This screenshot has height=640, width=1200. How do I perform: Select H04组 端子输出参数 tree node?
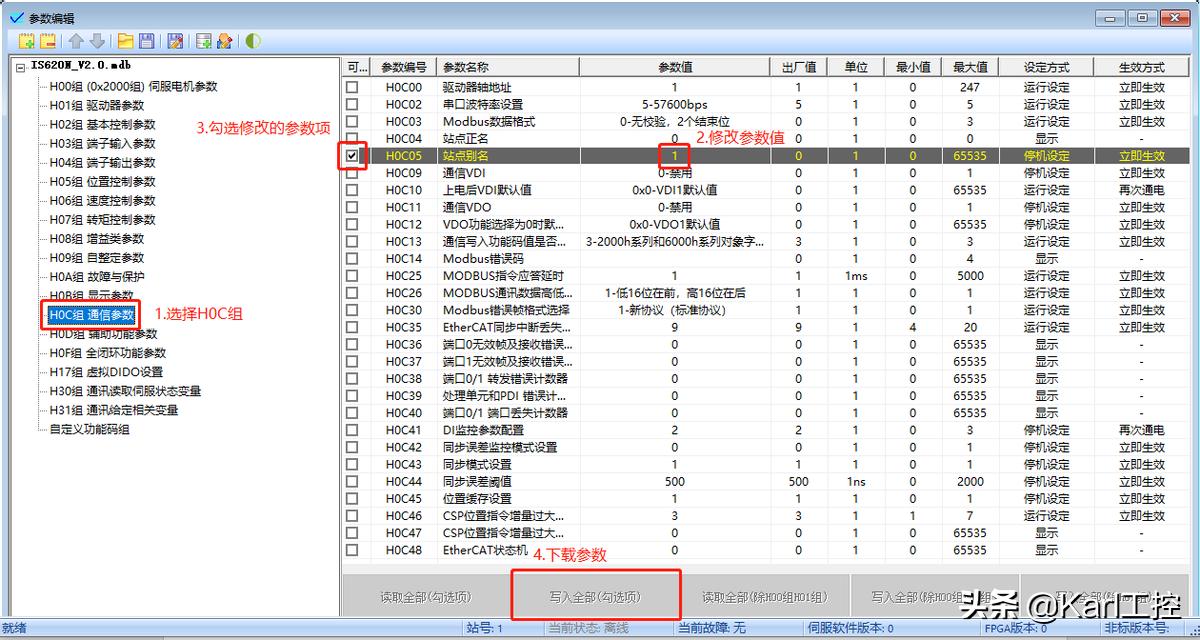[103, 162]
